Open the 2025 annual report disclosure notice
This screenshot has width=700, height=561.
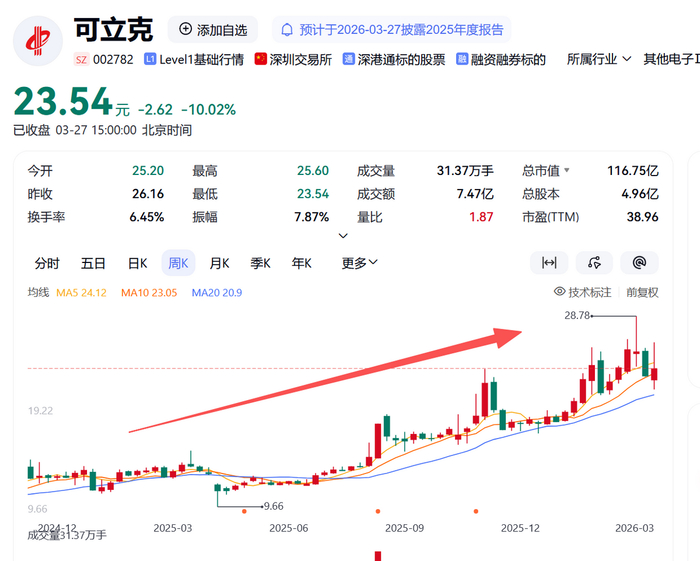[x=392, y=30]
